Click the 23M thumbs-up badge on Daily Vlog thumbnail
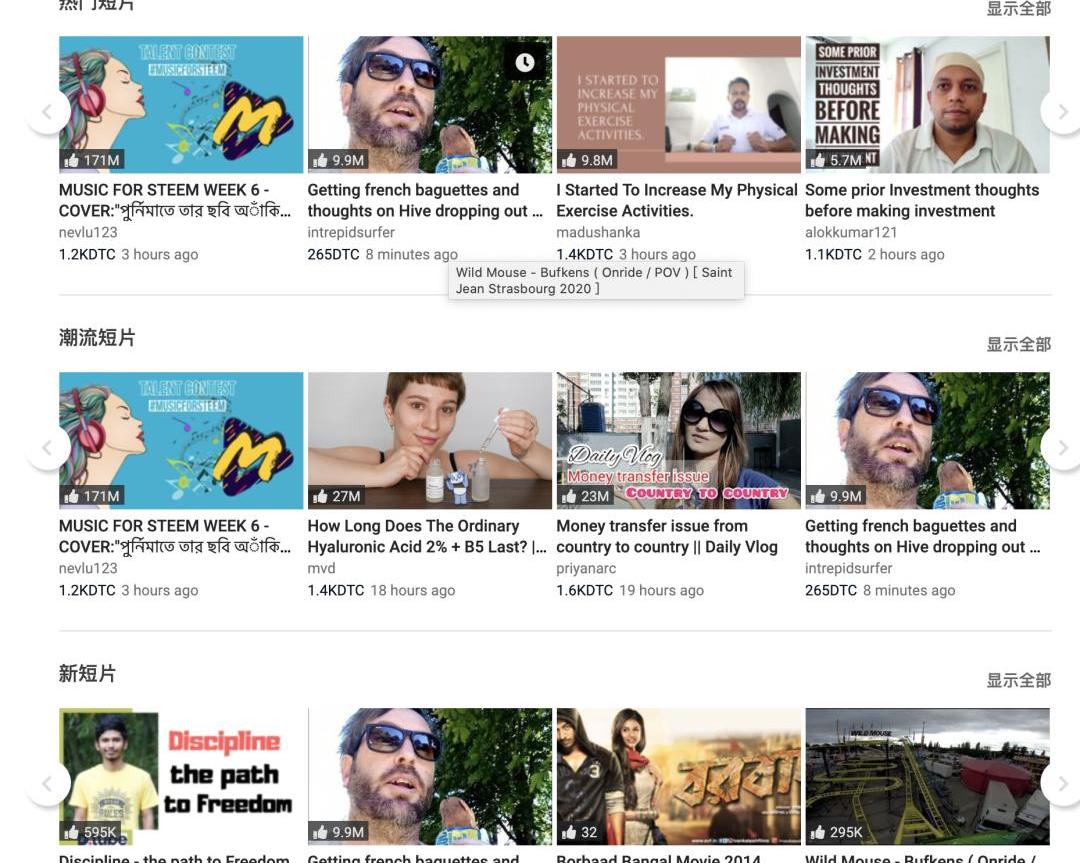1080x863 pixels. coord(585,496)
